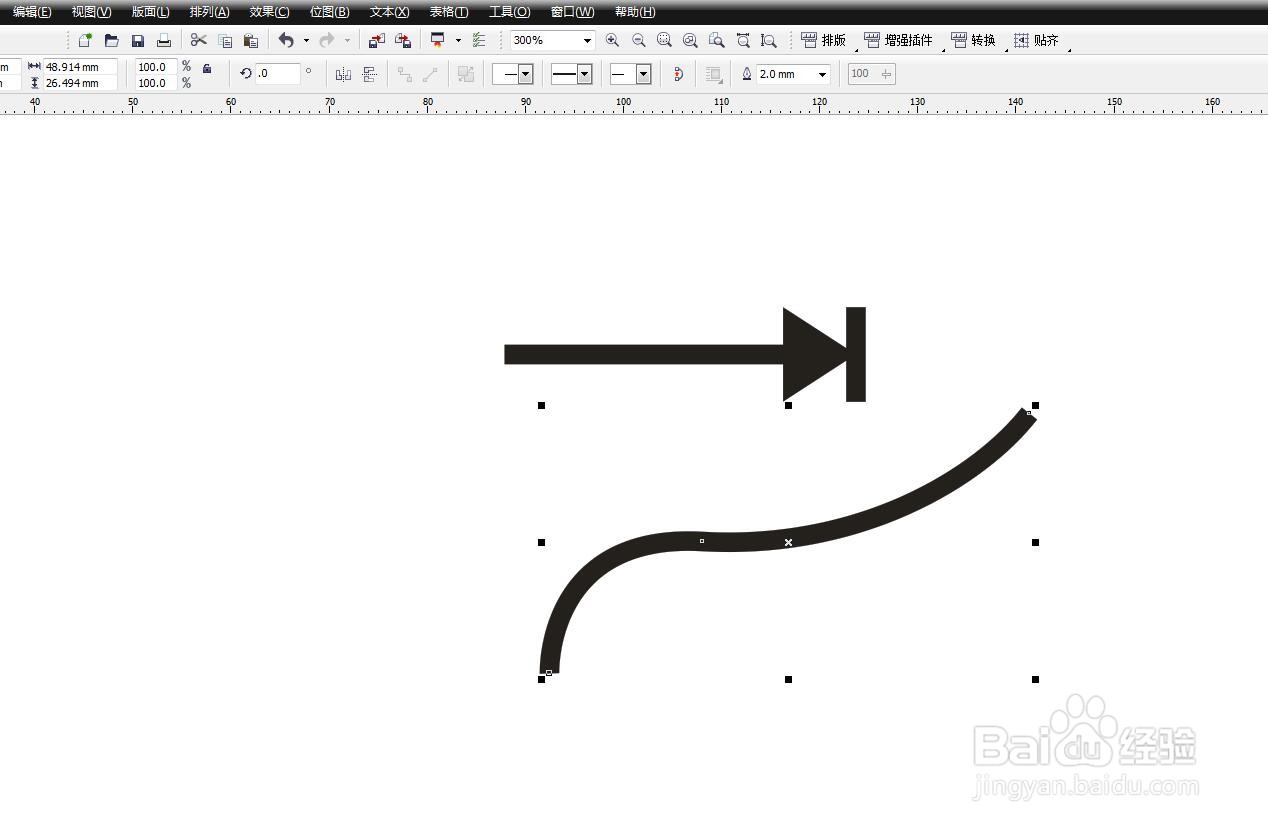Select the Cut tool on the toolbar

[199, 40]
